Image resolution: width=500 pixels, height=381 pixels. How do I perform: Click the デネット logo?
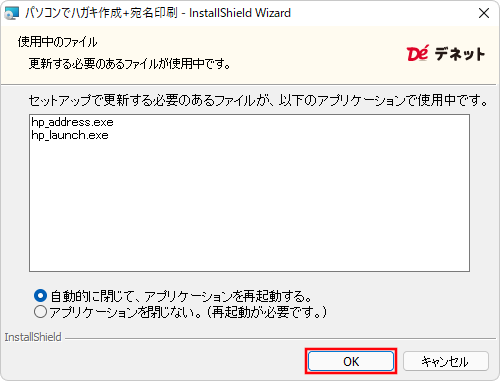pyautogui.click(x=445, y=54)
